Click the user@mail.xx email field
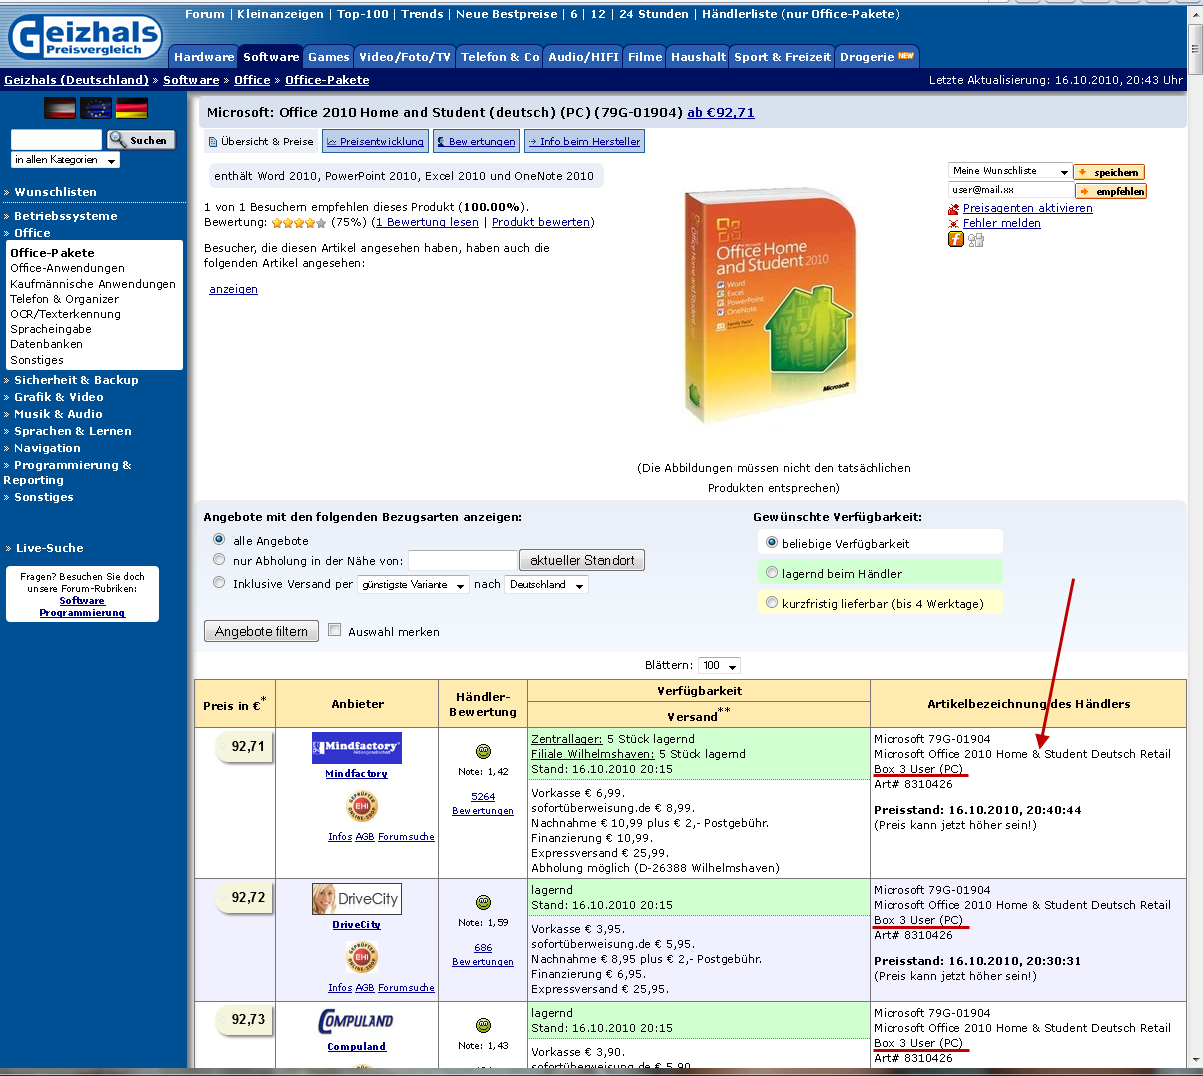This screenshot has width=1203, height=1076. tap(1010, 190)
